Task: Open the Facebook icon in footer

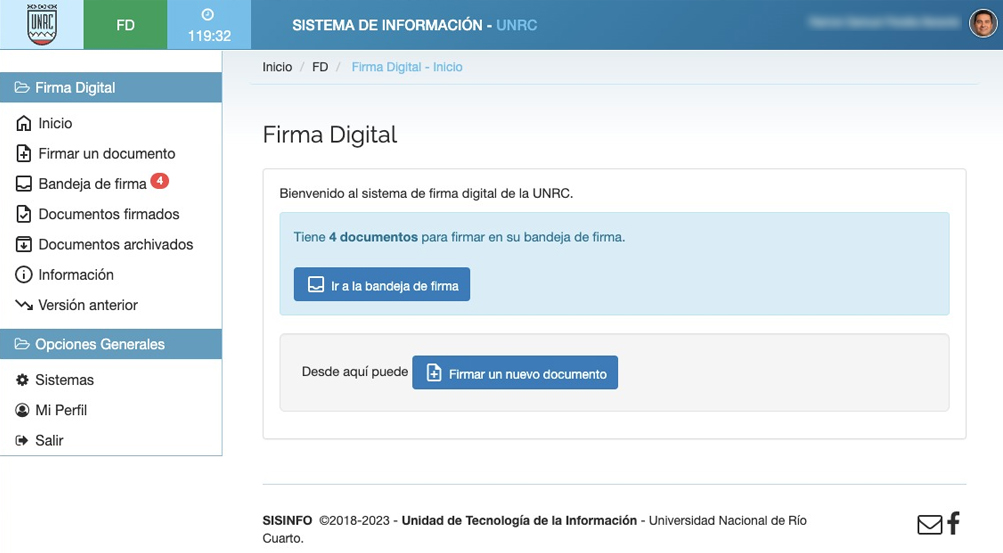Action: [x=954, y=522]
